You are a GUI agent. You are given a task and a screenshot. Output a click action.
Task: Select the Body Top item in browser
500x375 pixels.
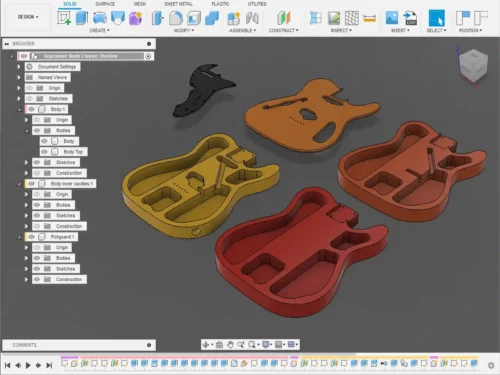coord(73,152)
